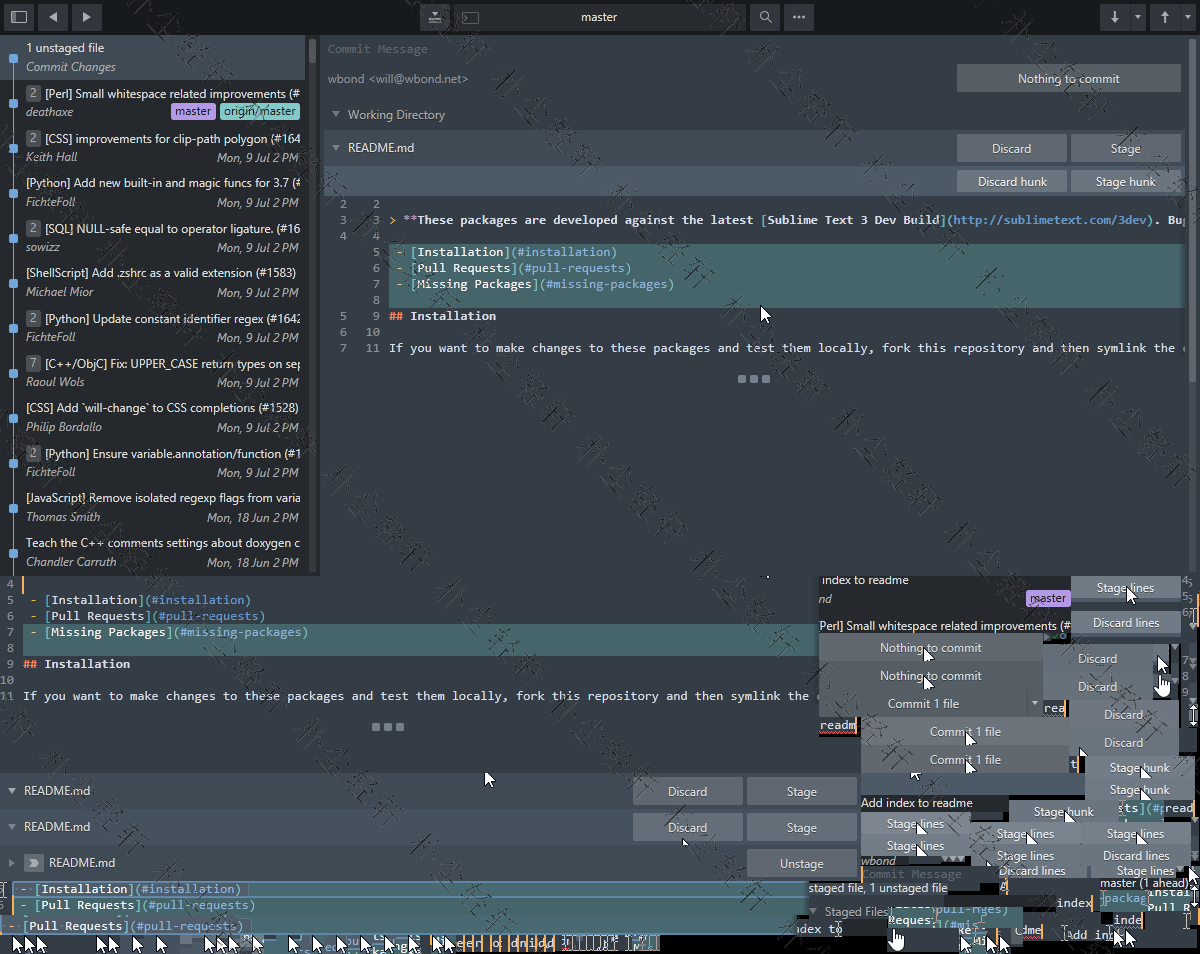
Task: Select Stage lines in the popup
Action: tap(1126, 587)
